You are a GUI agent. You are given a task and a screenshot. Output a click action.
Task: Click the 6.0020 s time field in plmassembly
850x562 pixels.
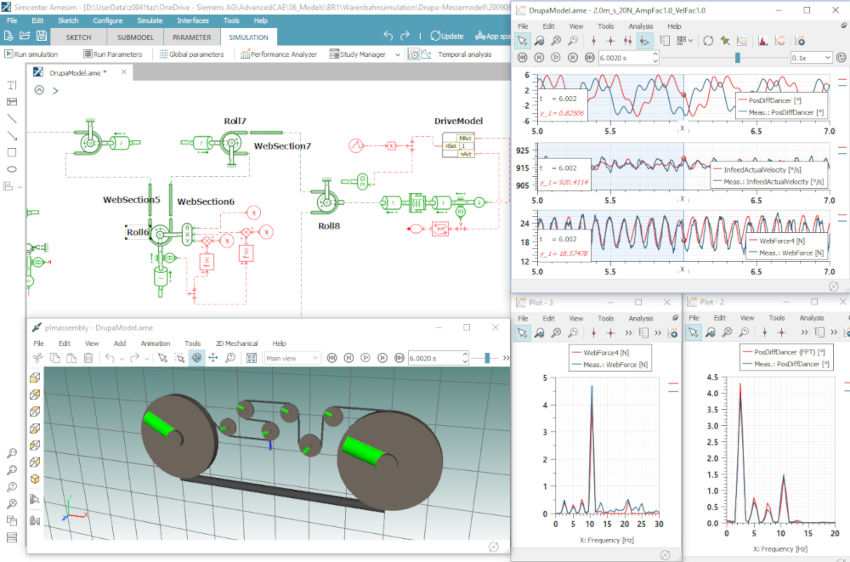(438, 358)
